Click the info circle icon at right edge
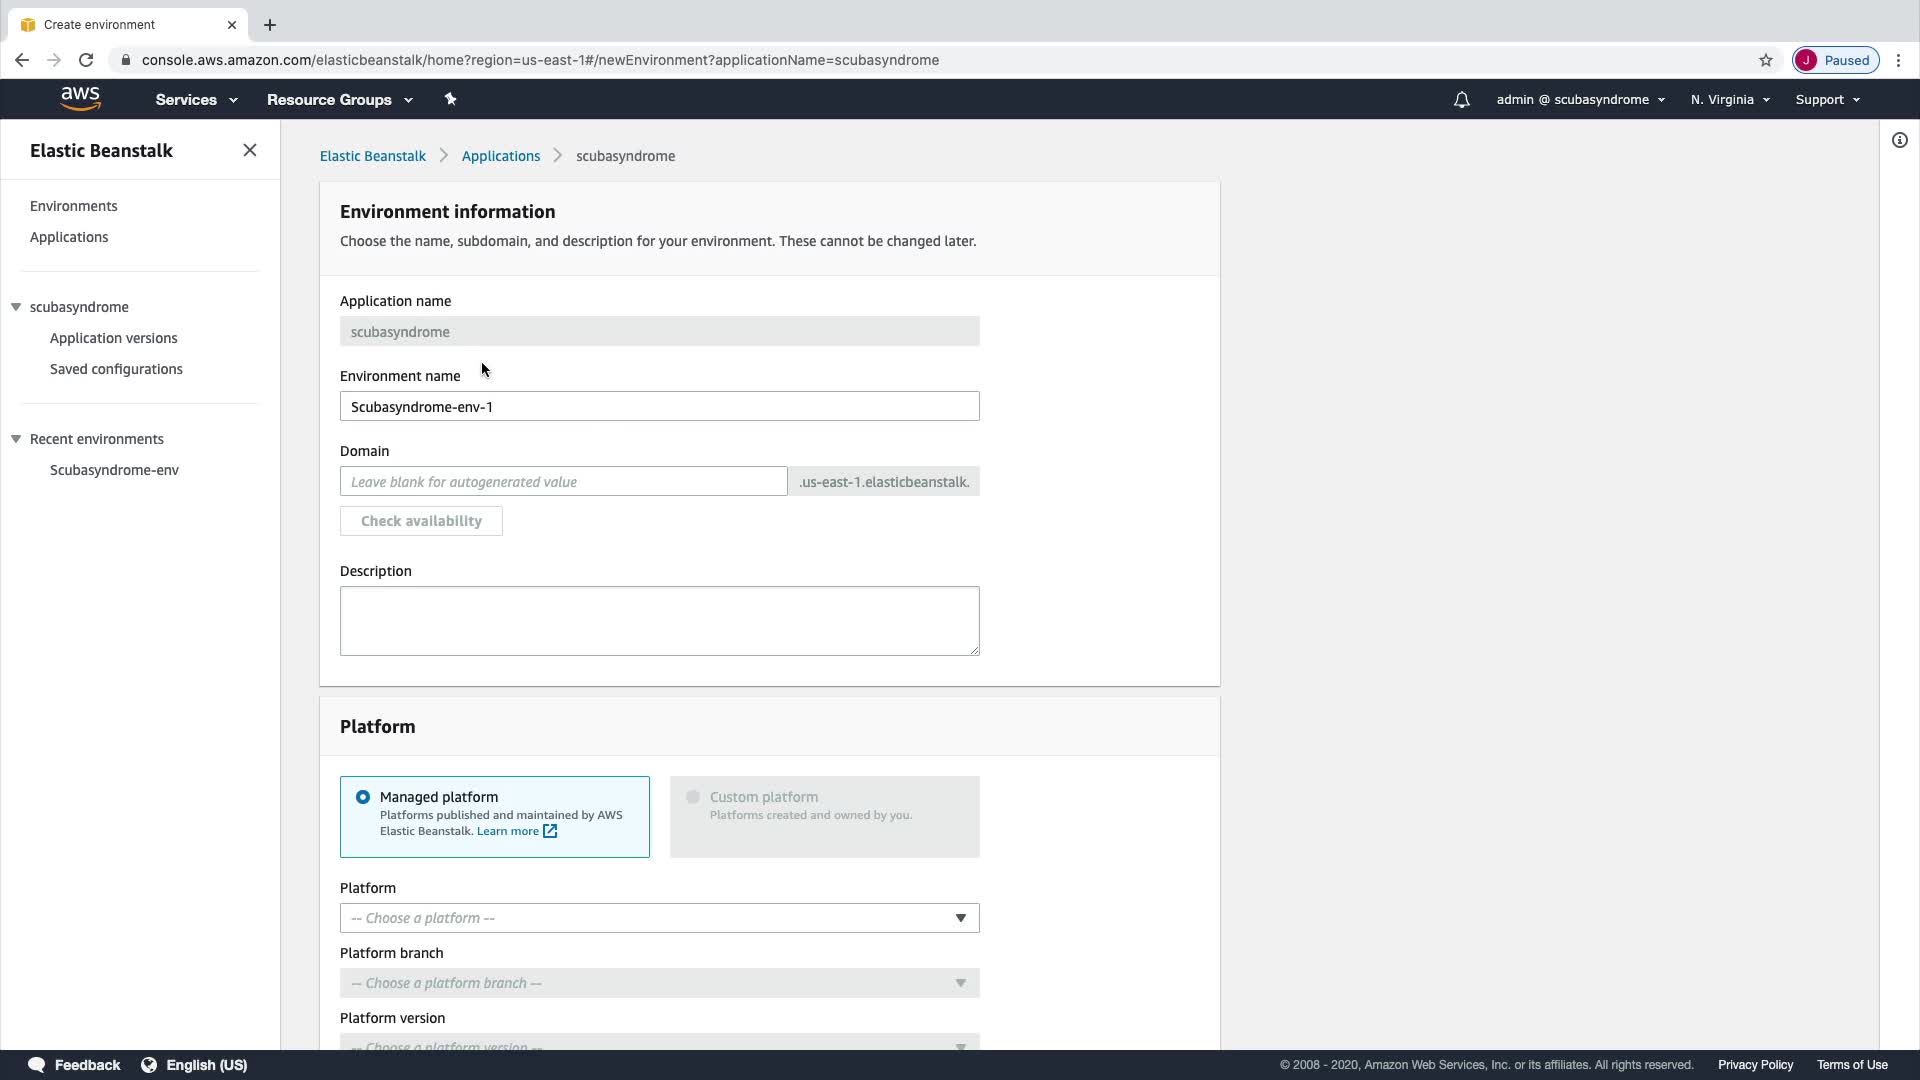The height and width of the screenshot is (1080, 1920). point(1900,140)
